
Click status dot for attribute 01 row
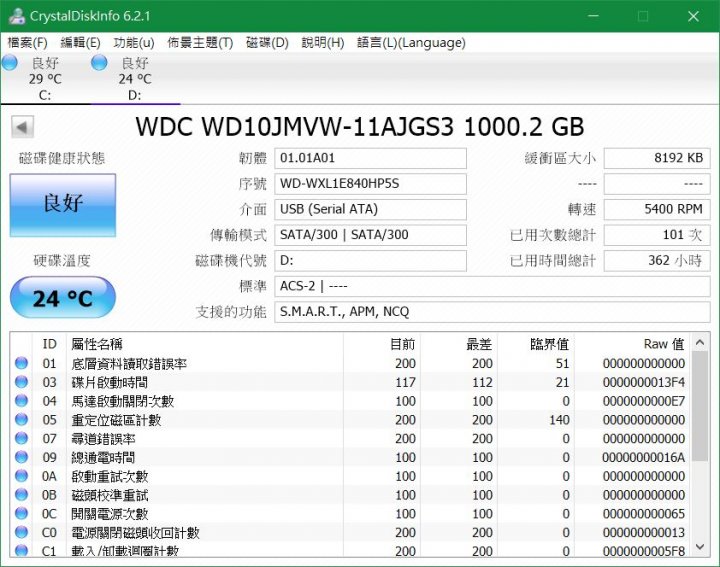(x=21, y=363)
